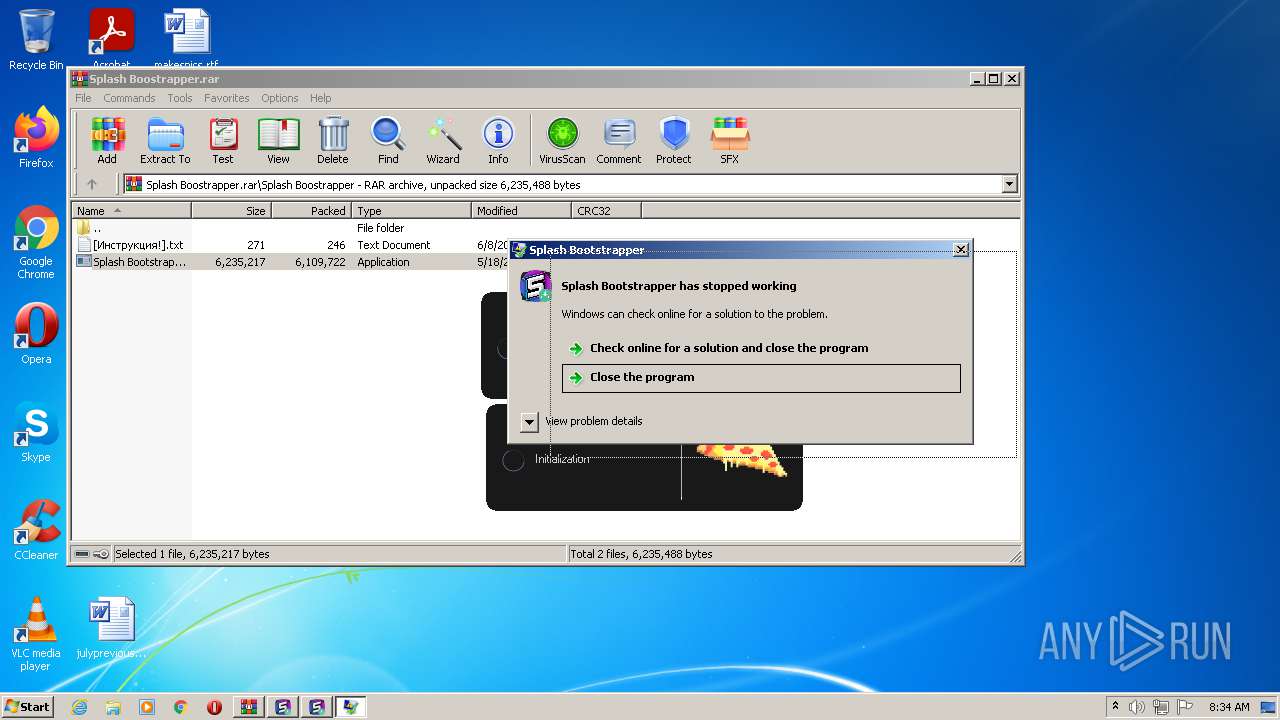Click the clock showing 8:34 AM
1280x720 pixels.
pos(1229,707)
